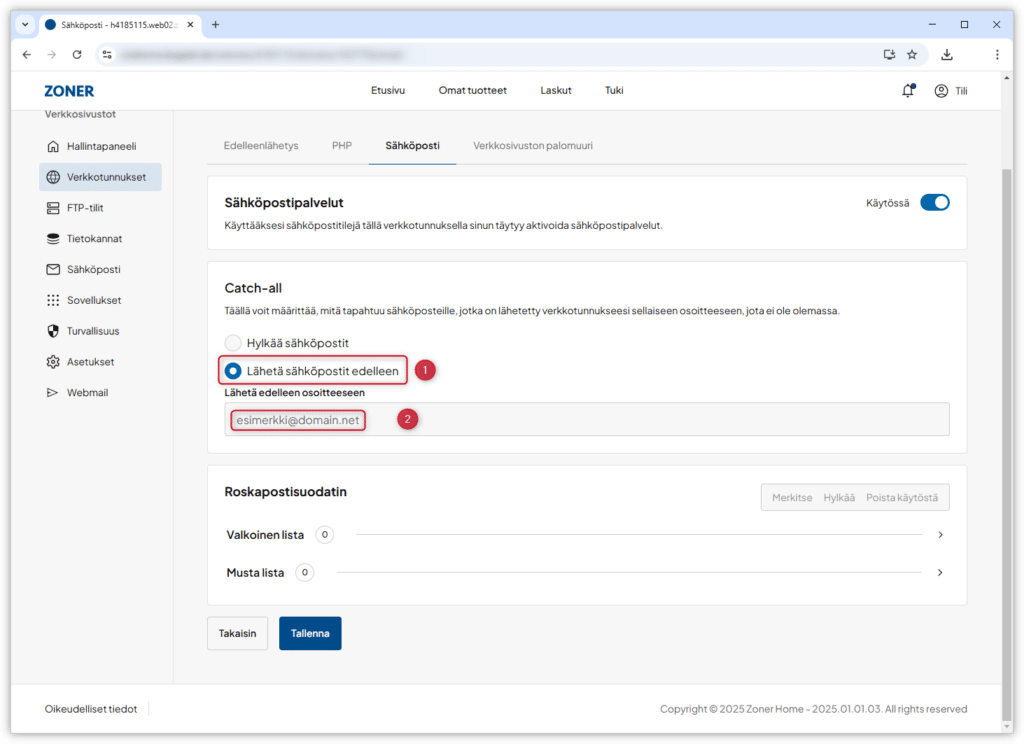Click the Turvallisuus shield icon

pyautogui.click(x=54, y=331)
